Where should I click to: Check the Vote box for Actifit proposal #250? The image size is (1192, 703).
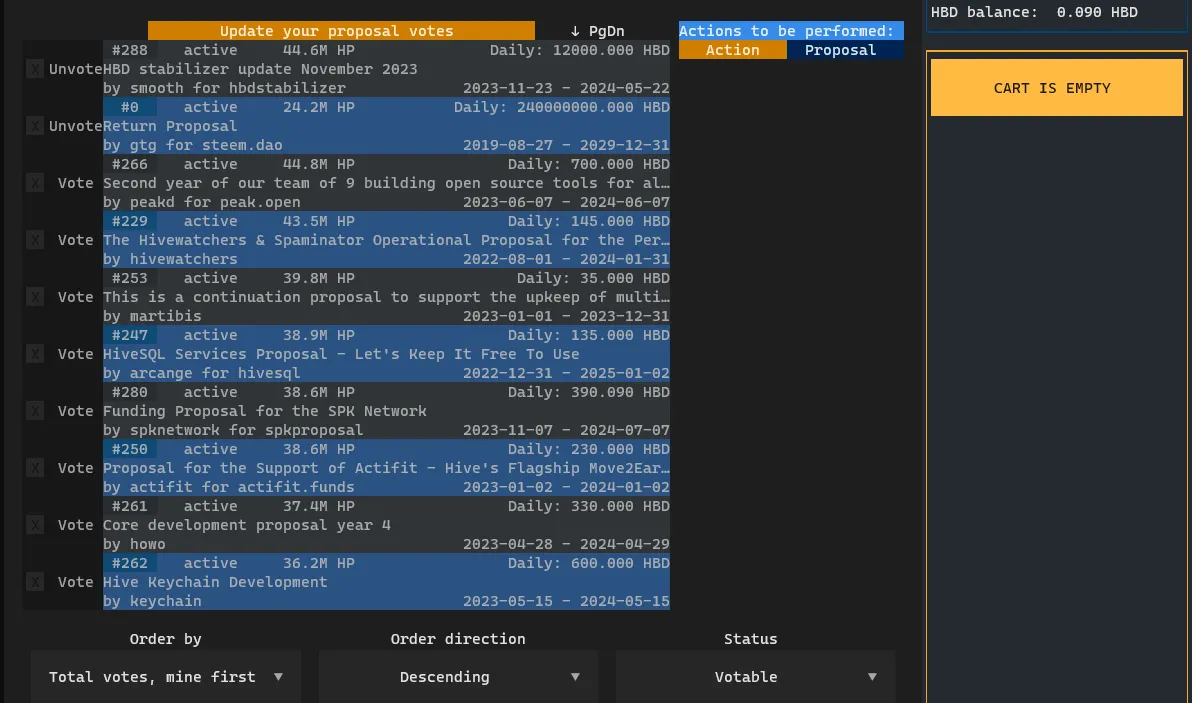35,468
